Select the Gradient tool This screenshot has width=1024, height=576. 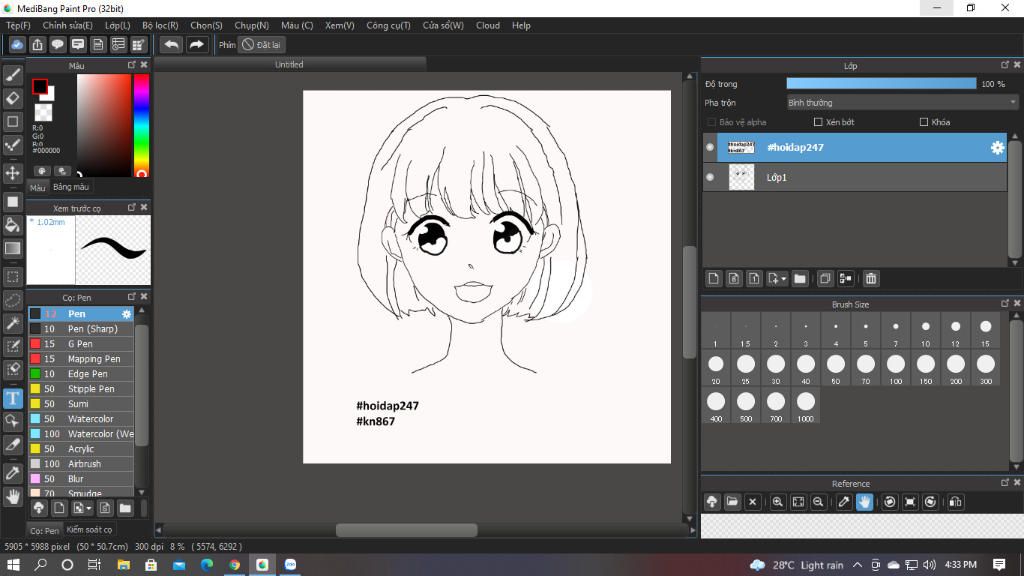pos(12,249)
